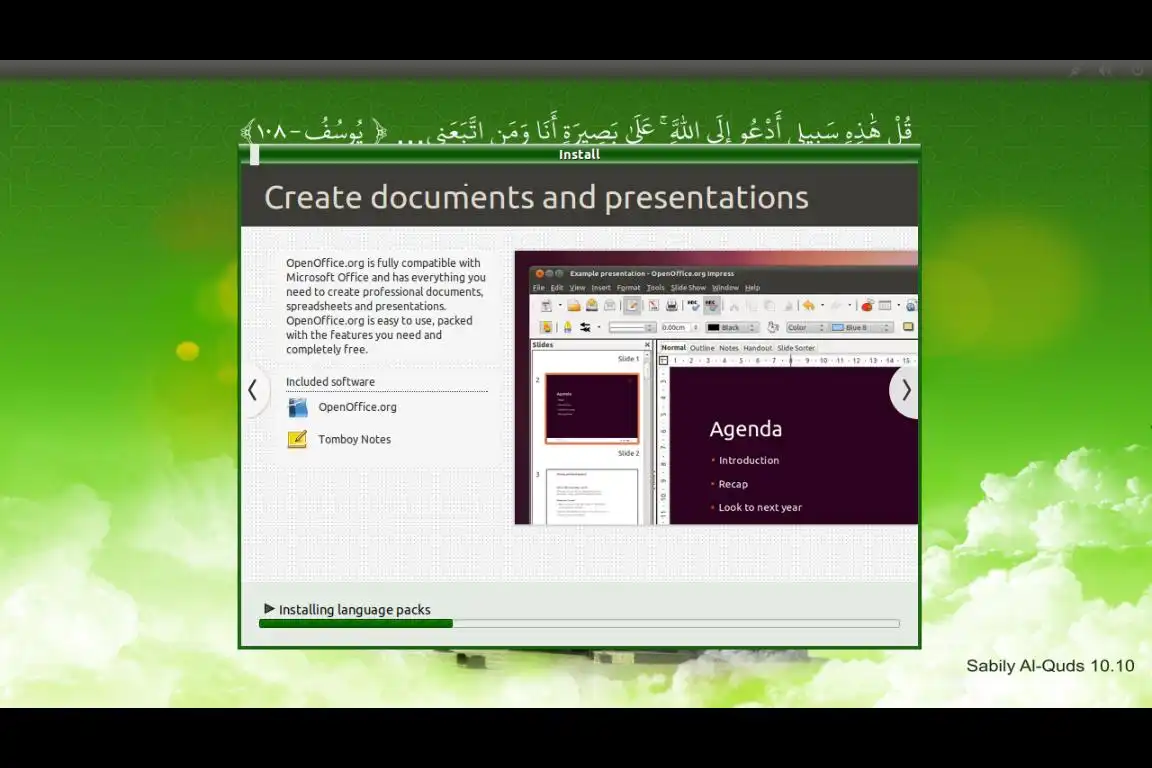
Task: Click the Chart icon in Impress toolbar
Action: point(867,306)
